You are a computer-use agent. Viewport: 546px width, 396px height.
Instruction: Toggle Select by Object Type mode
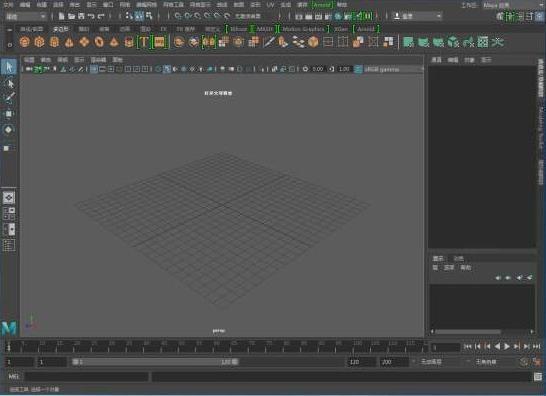point(139,16)
